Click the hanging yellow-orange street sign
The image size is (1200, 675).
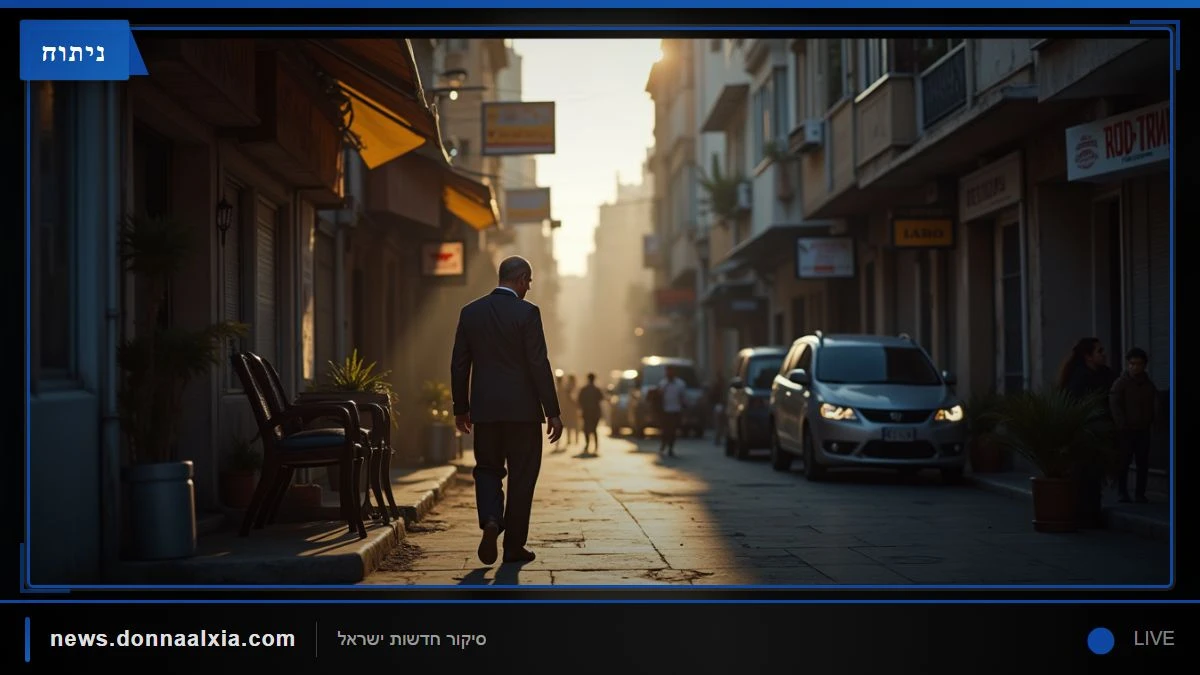tap(518, 128)
